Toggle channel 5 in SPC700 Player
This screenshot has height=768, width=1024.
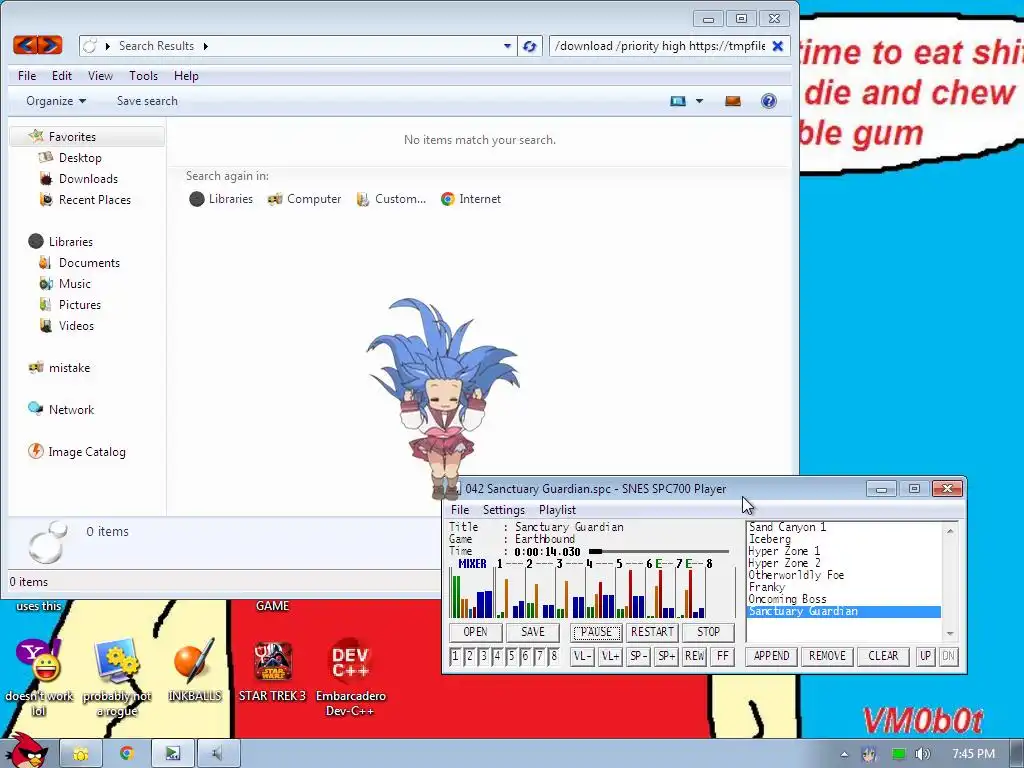tap(511, 656)
